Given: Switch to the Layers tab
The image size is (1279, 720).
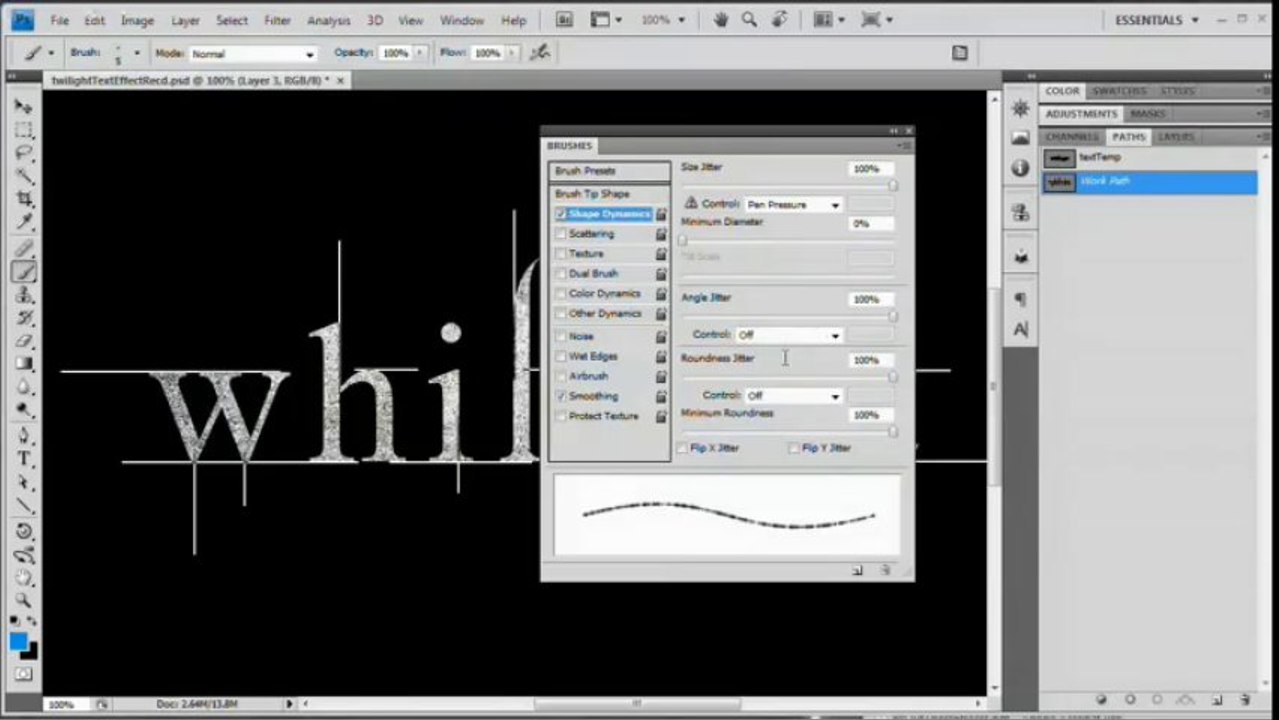Looking at the screenshot, I should tap(1176, 137).
